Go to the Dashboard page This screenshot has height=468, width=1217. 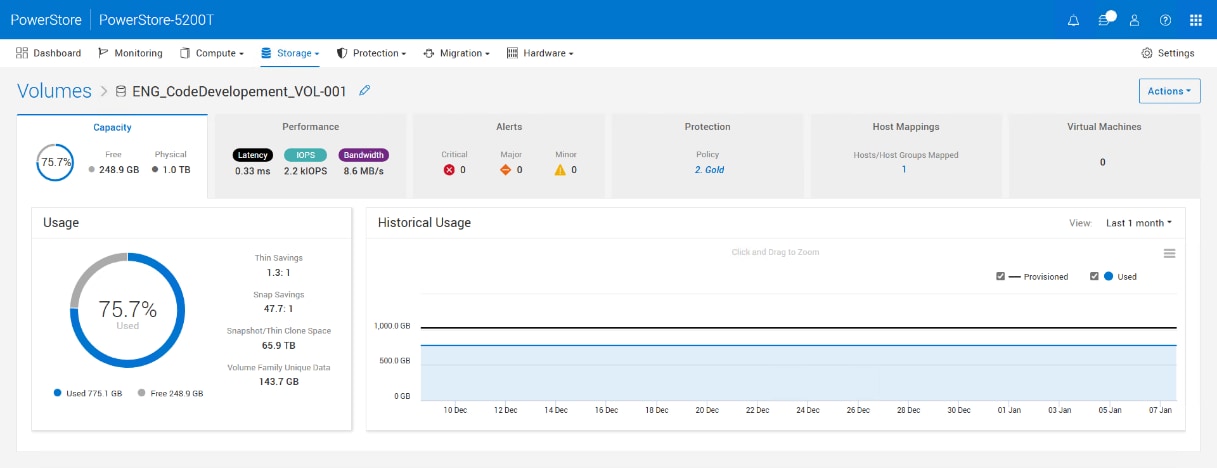(49, 53)
